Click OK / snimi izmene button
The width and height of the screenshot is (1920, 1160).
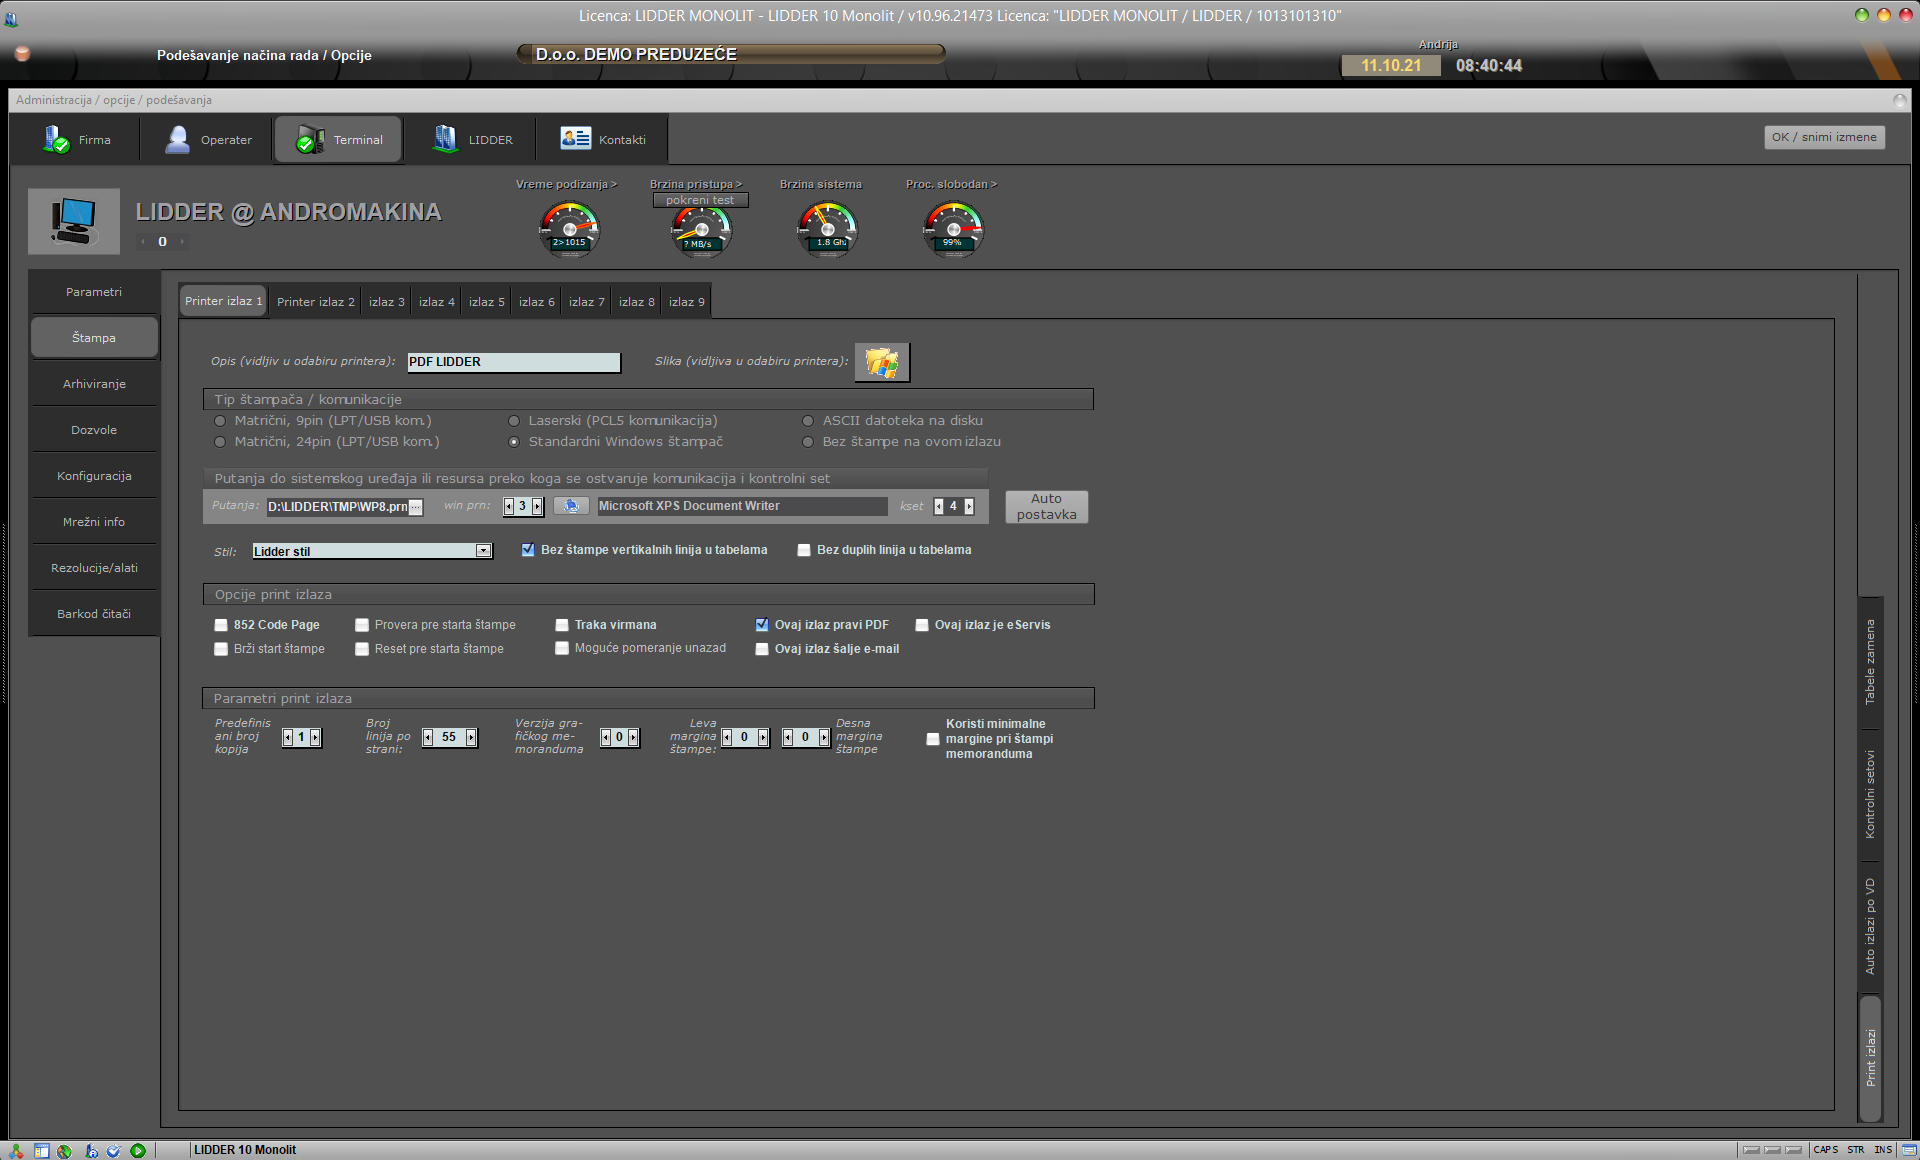pos(1824,137)
